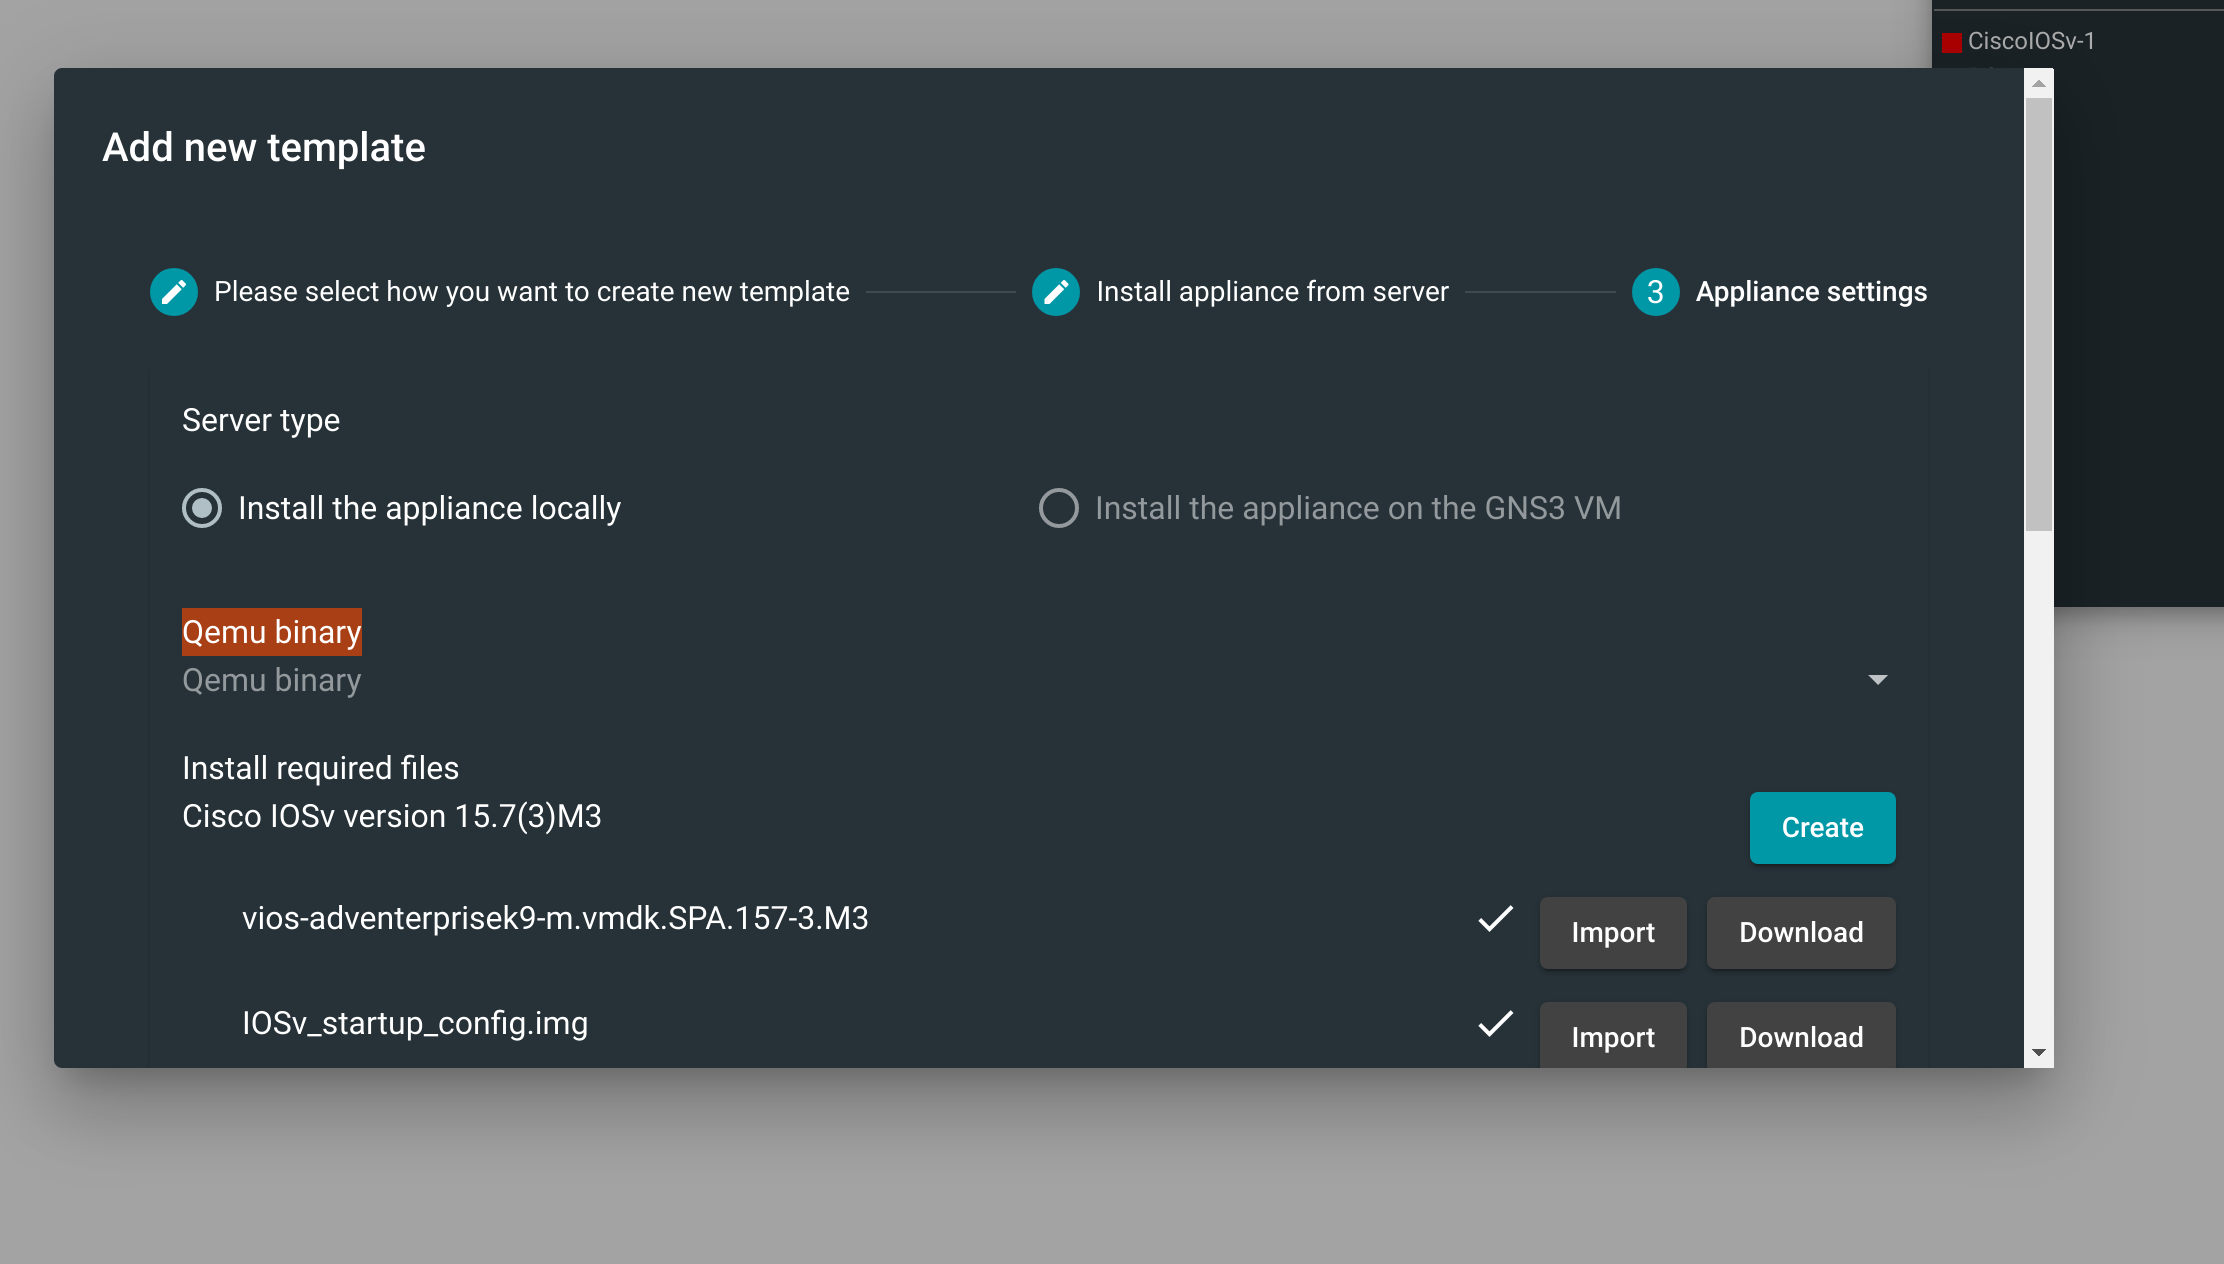Click the scrollbar down arrow
Viewport: 2224px width, 1264px height.
2037,1051
